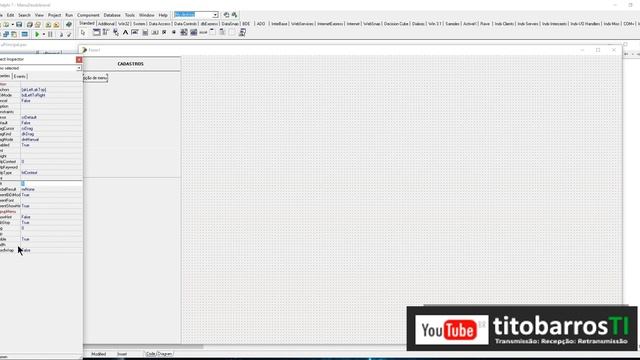Click the 'crDefault' cursor property value
Image resolution: width=640 pixels, height=360 pixels.
(29, 117)
